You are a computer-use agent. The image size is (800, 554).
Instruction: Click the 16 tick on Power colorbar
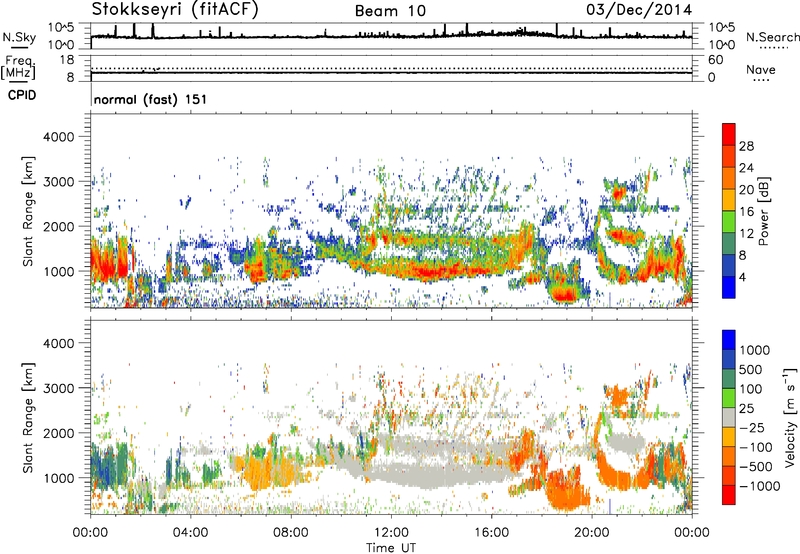coord(746,212)
